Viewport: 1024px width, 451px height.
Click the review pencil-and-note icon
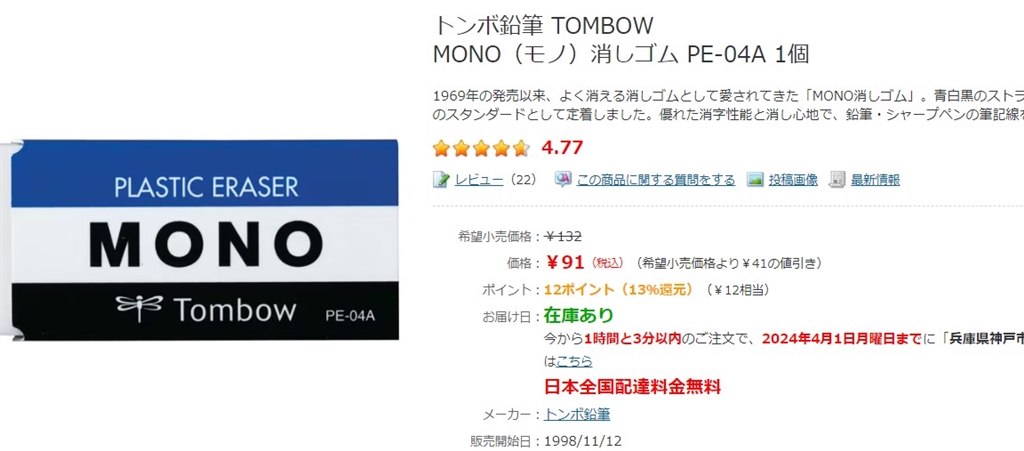coord(441,180)
